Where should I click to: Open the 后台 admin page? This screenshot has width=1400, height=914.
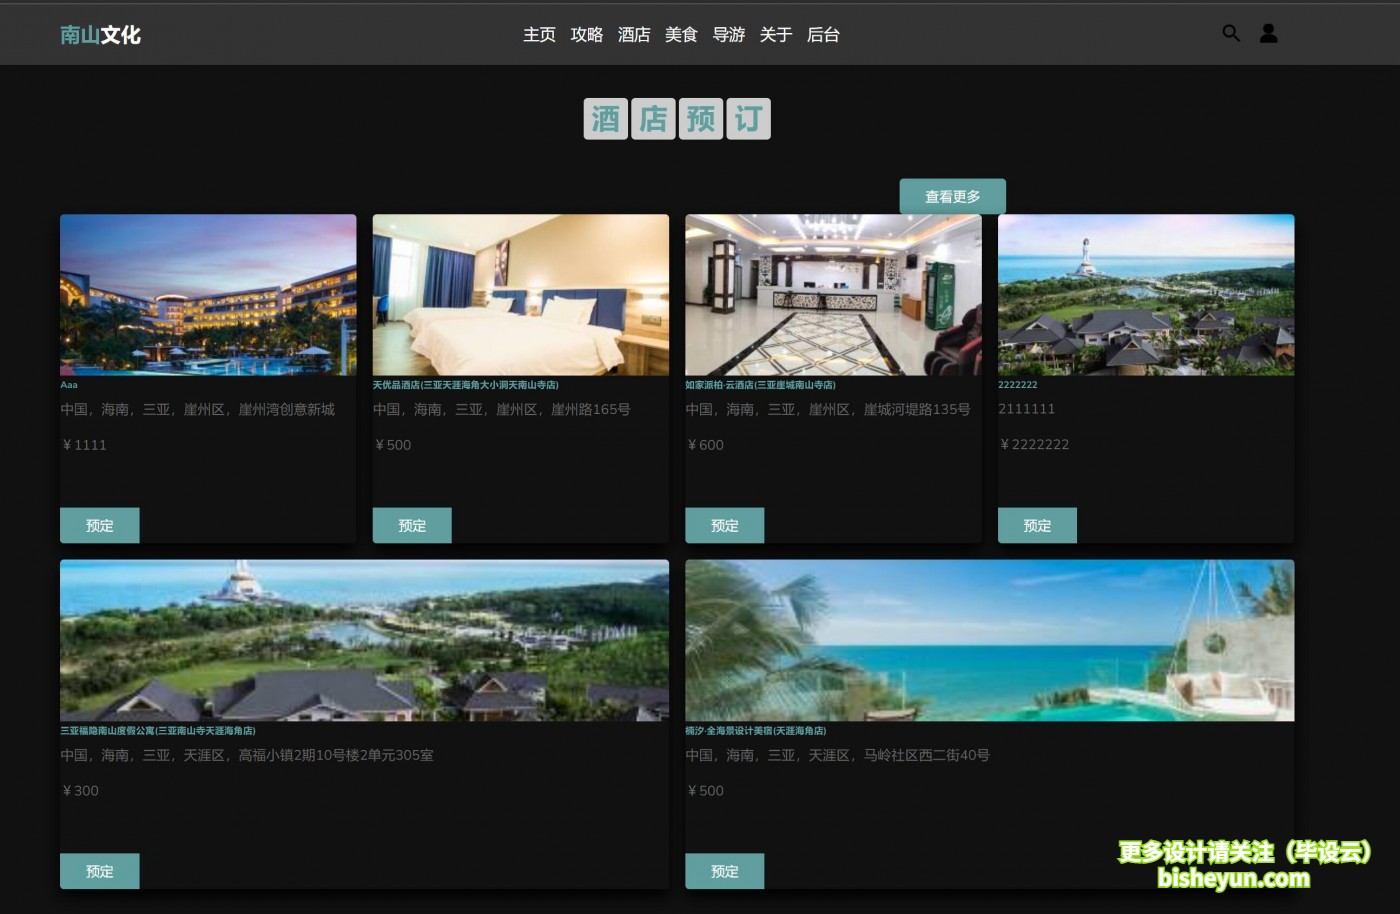click(823, 34)
